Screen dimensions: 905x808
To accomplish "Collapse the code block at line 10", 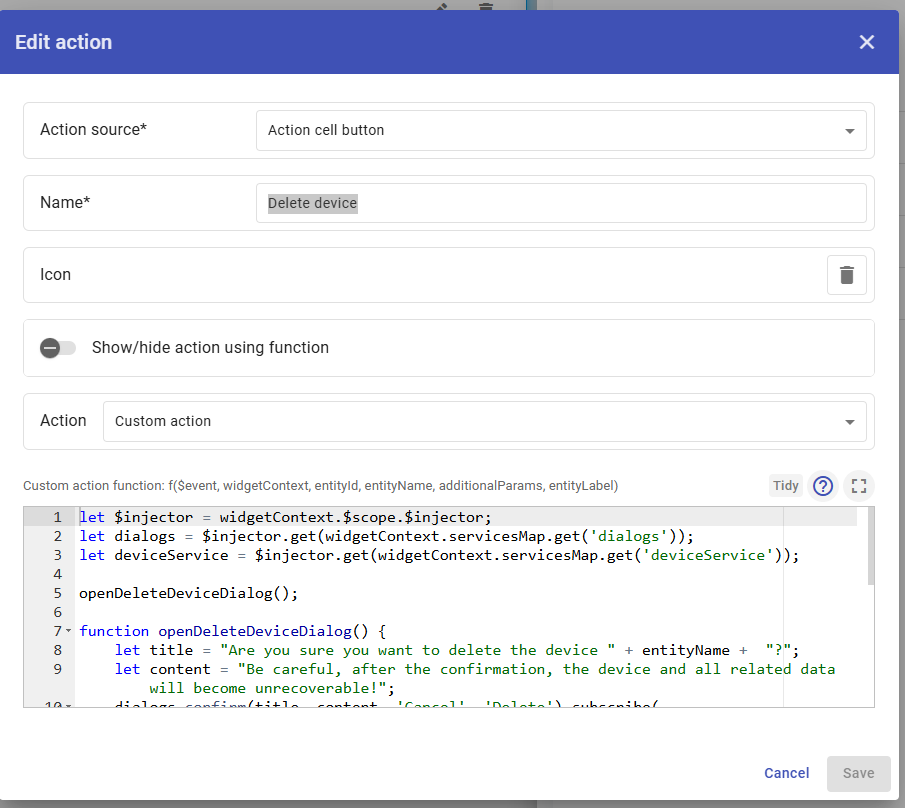I will coord(68,705).
